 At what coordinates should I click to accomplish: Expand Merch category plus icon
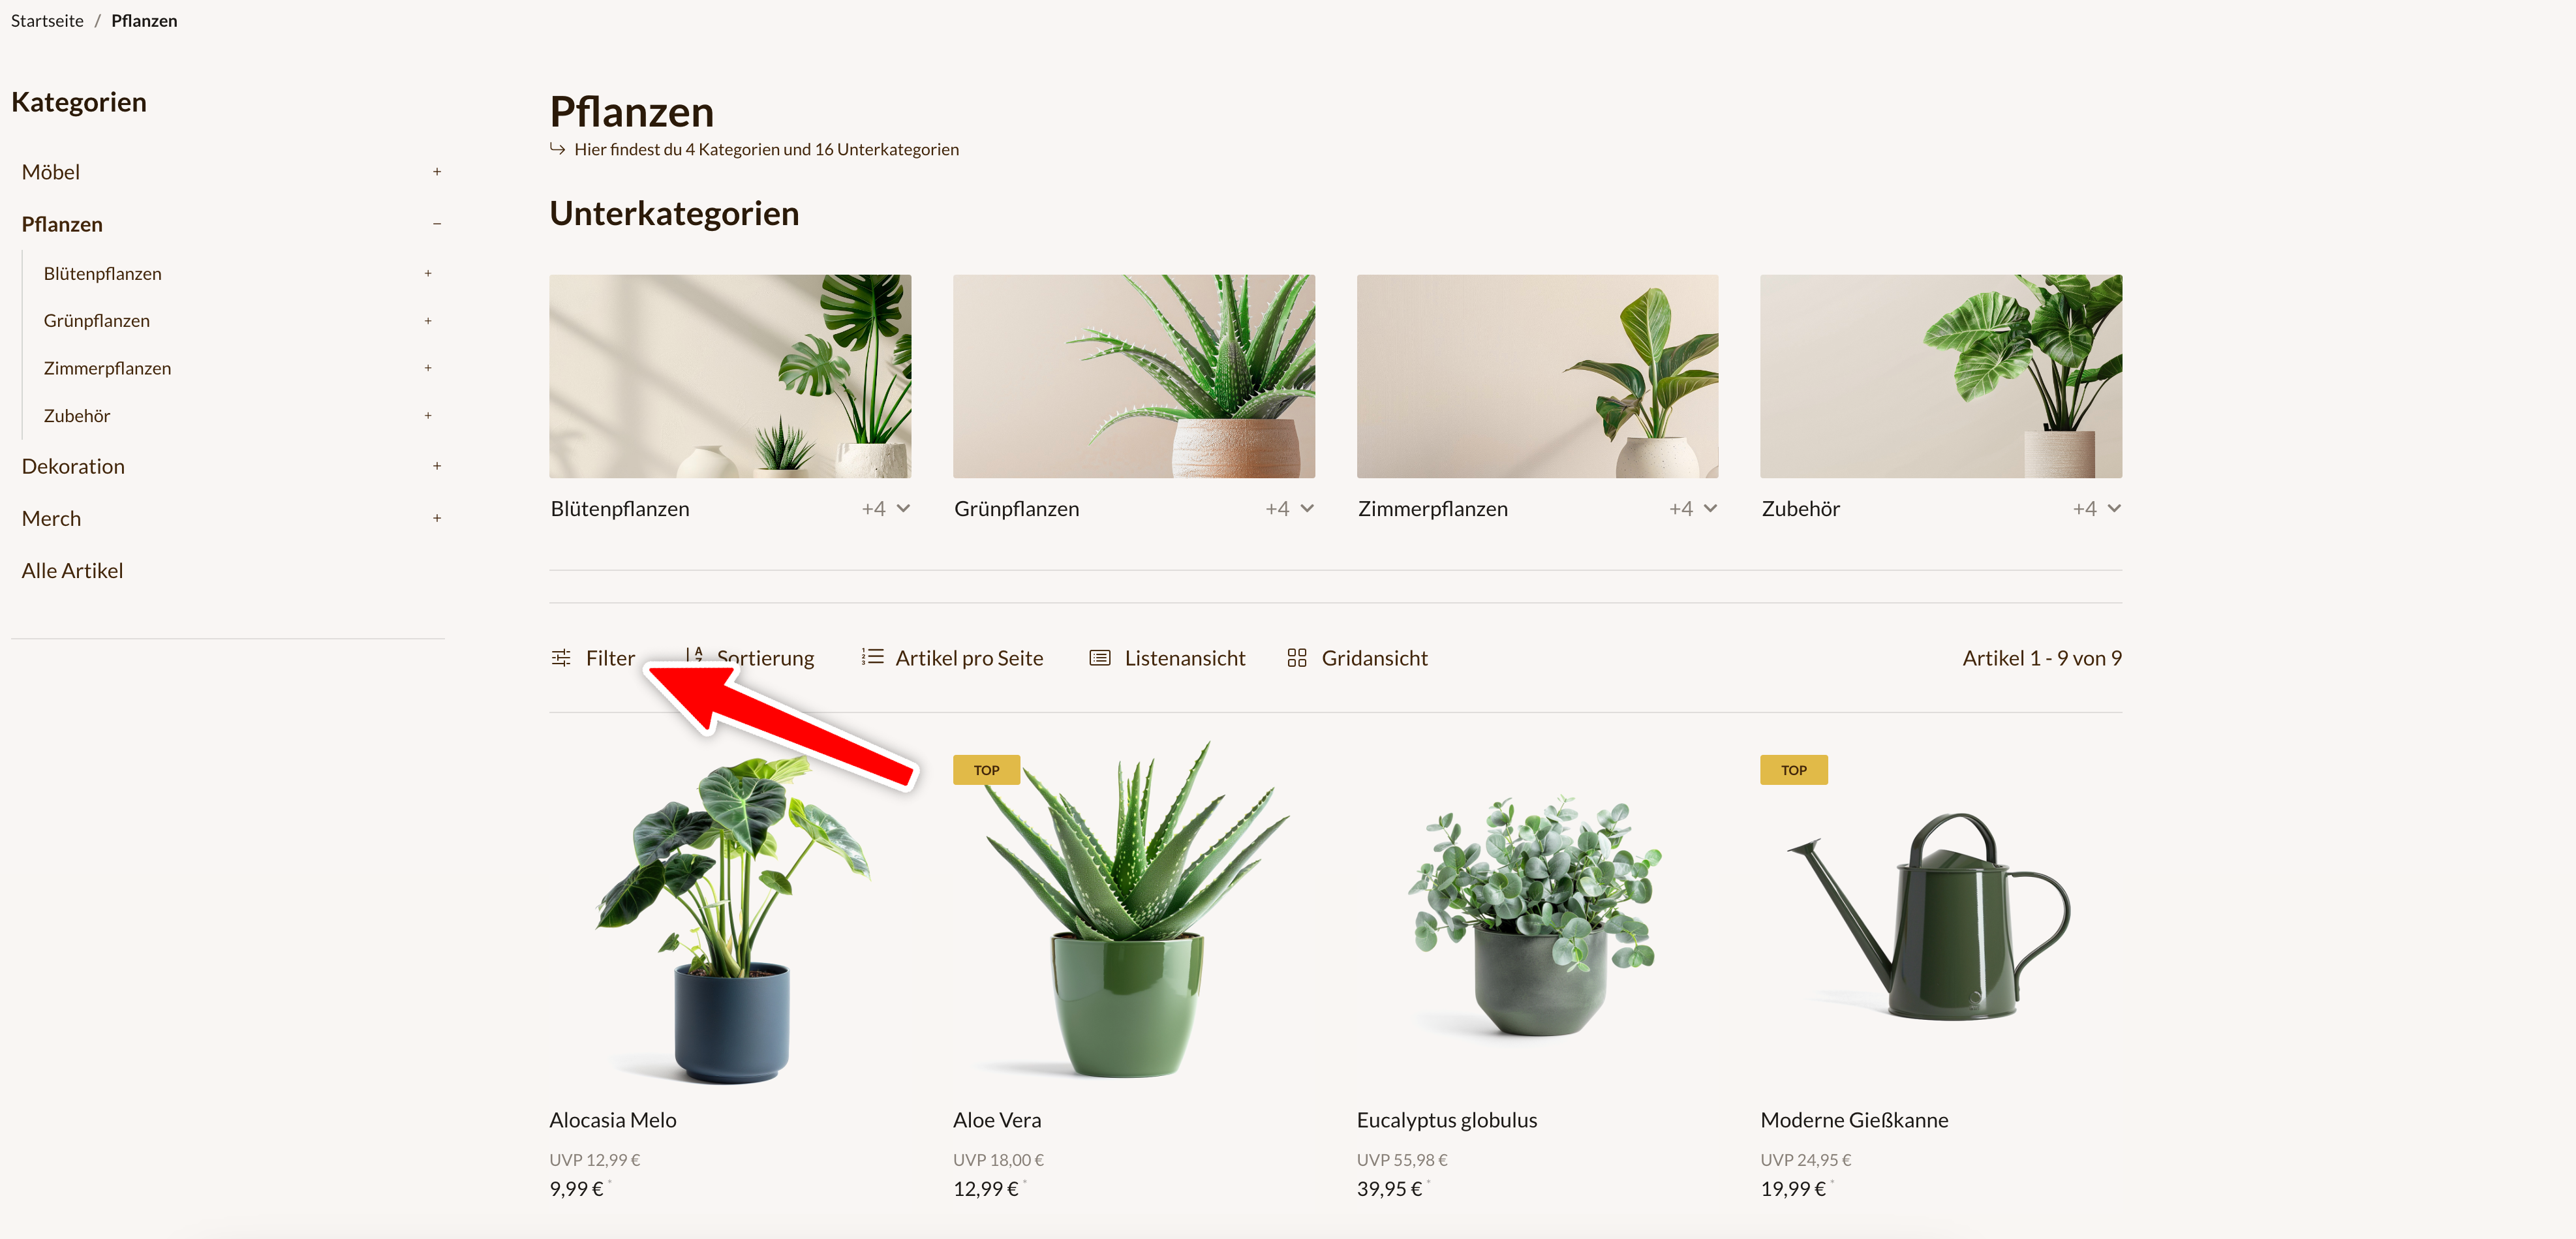[437, 518]
